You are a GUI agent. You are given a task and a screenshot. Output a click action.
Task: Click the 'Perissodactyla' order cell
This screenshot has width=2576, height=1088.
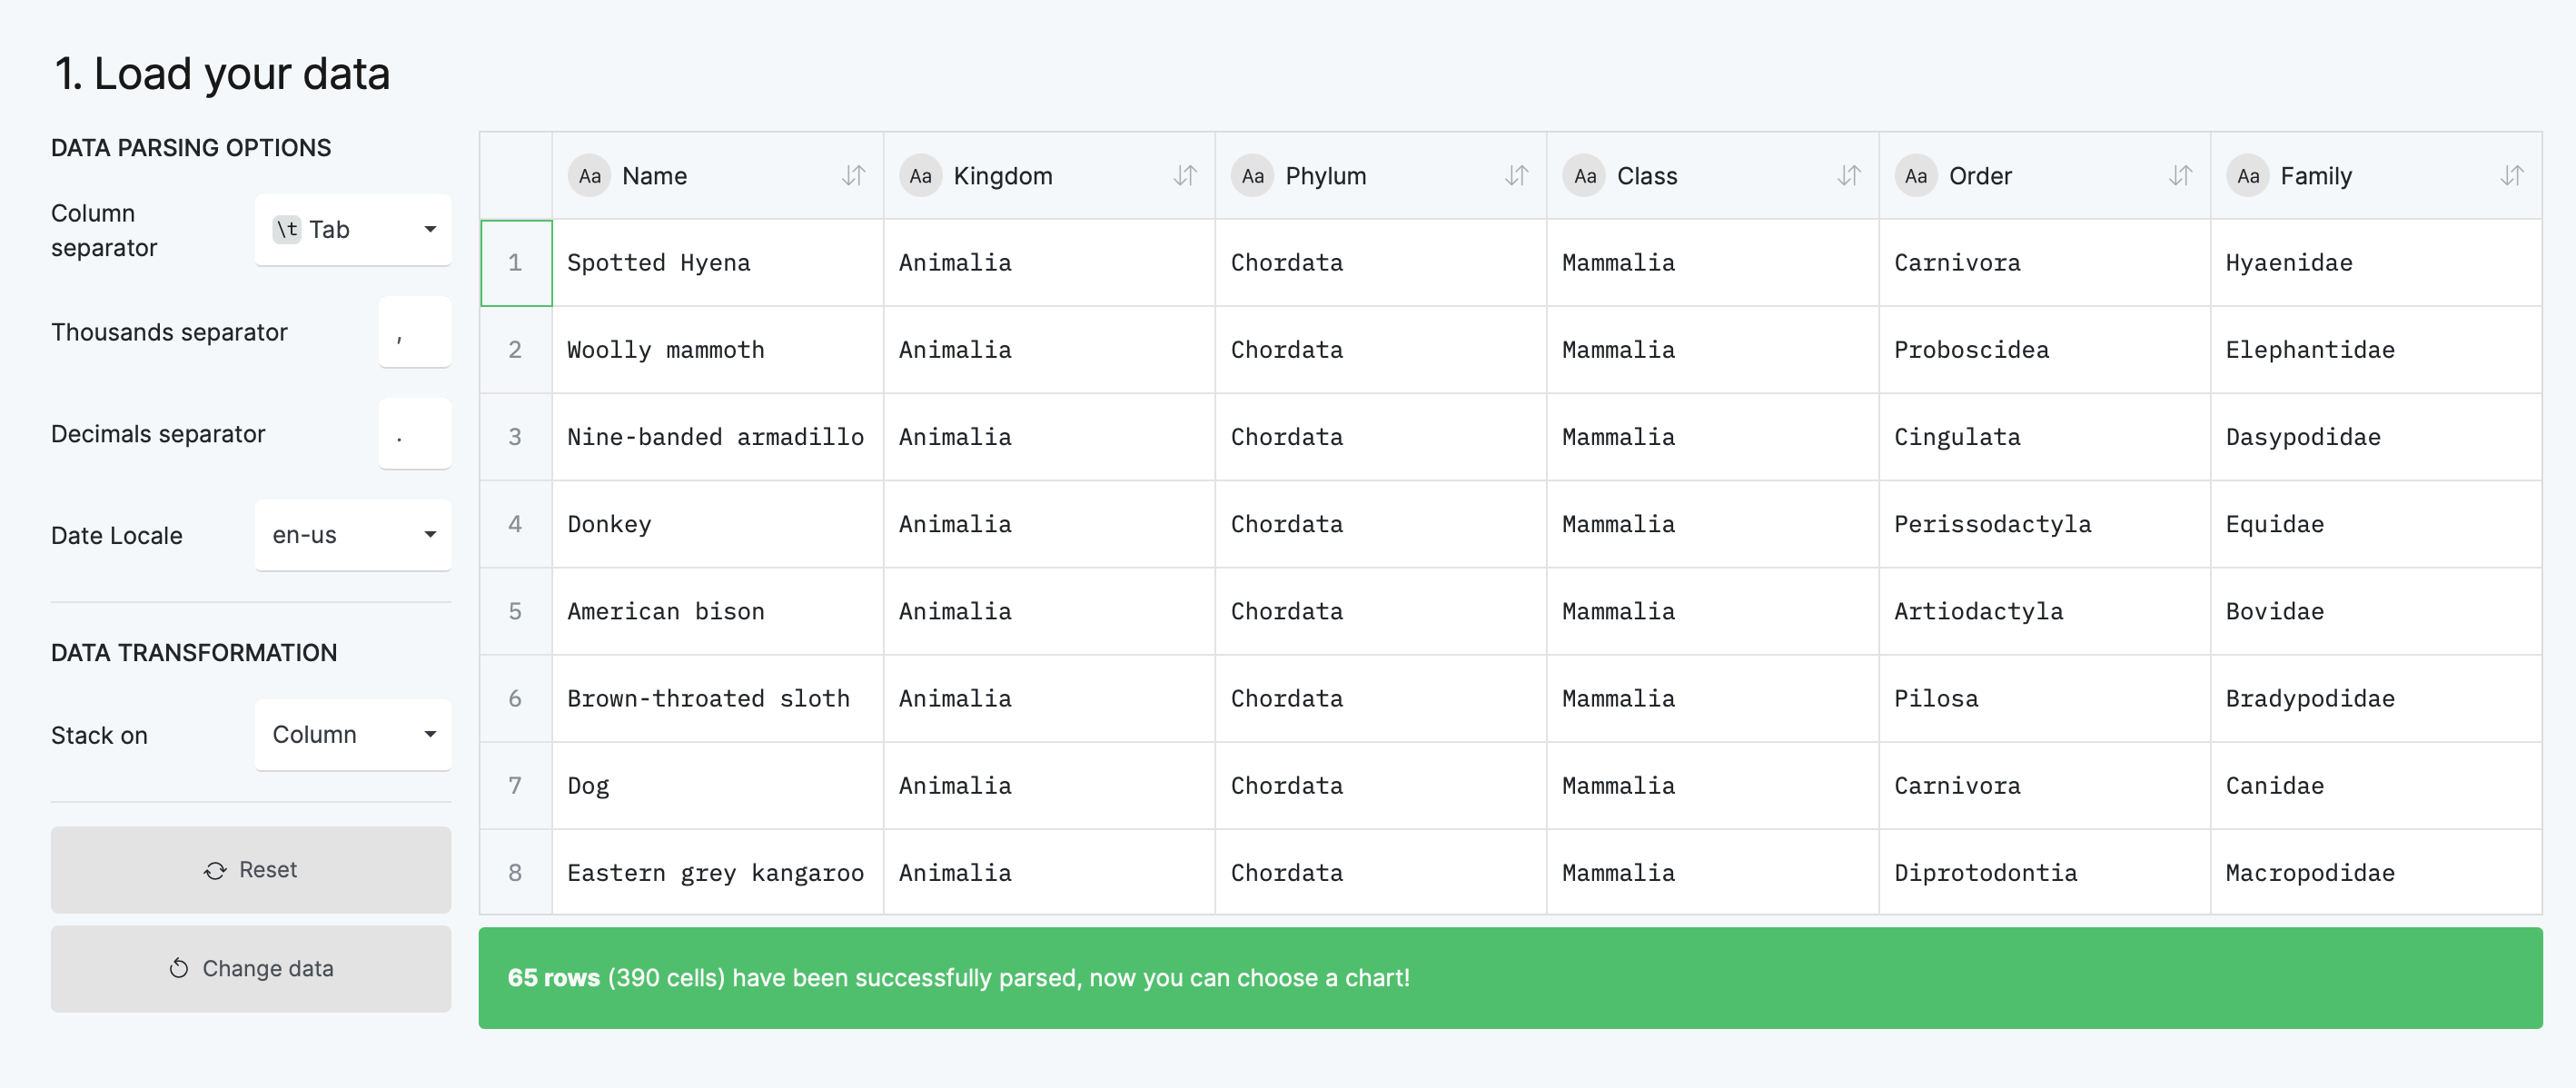tap(2045, 524)
